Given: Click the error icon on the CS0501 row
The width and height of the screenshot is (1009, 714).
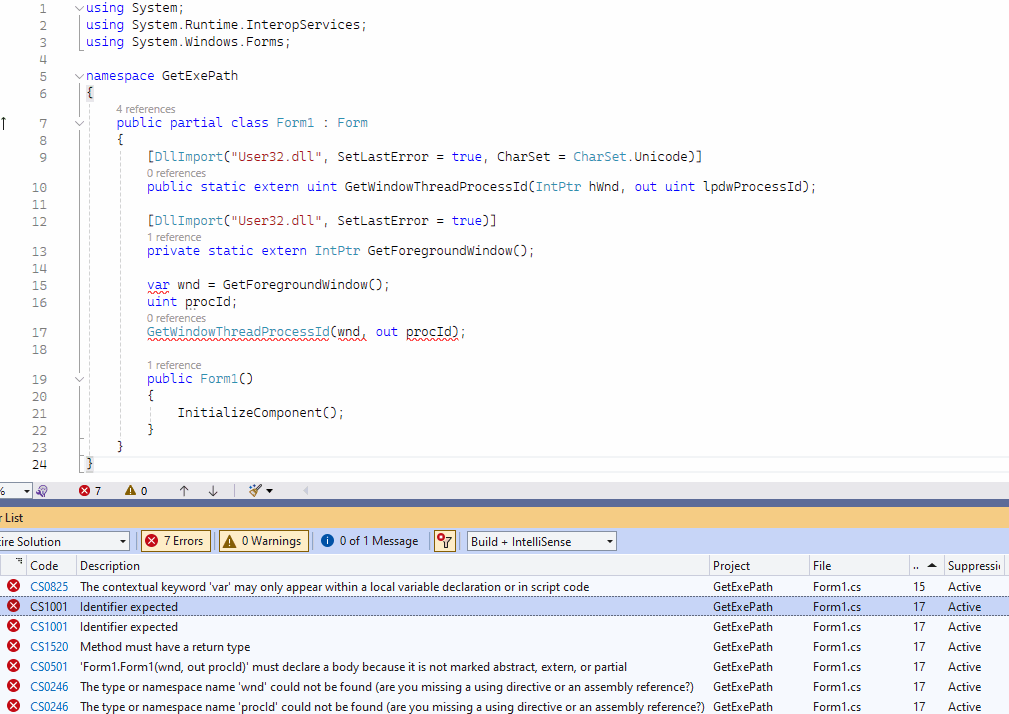Looking at the screenshot, I should (x=14, y=666).
